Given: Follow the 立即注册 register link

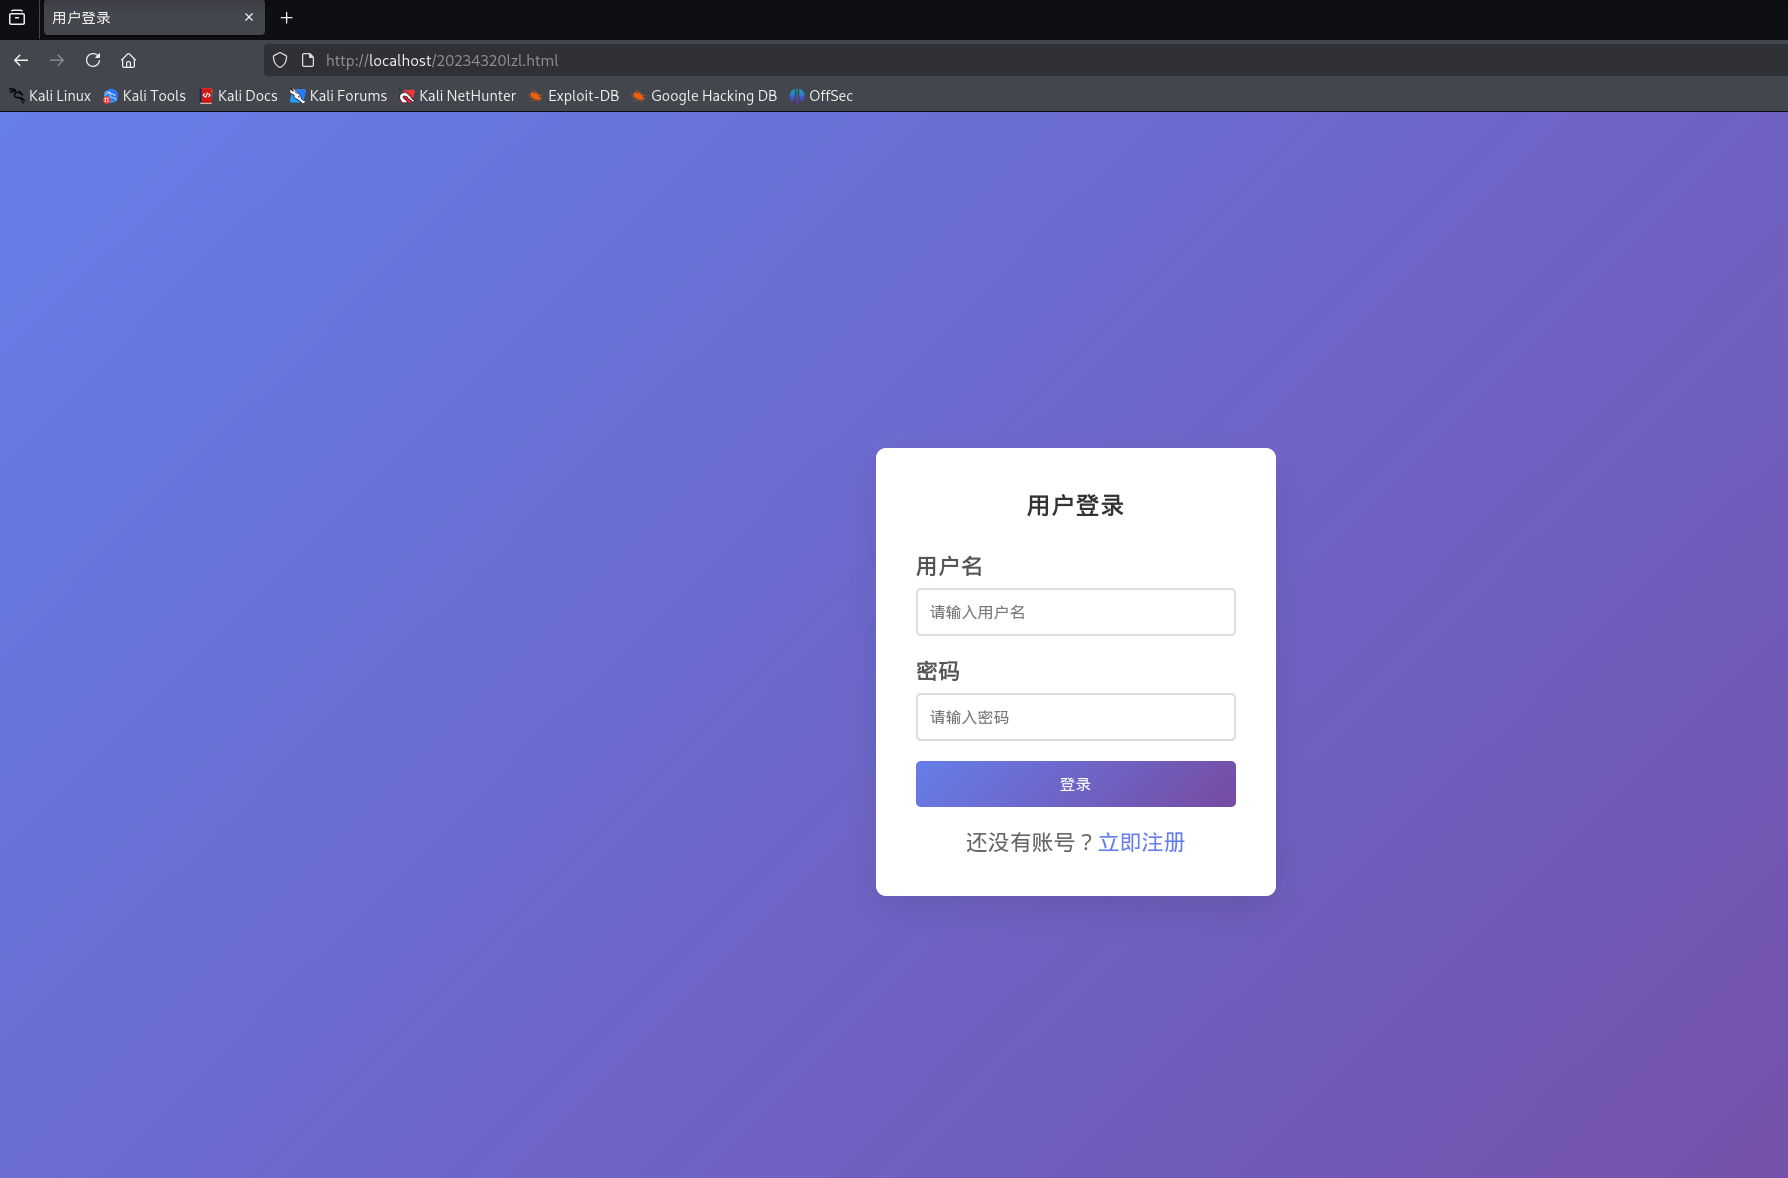Looking at the screenshot, I should coord(1142,843).
